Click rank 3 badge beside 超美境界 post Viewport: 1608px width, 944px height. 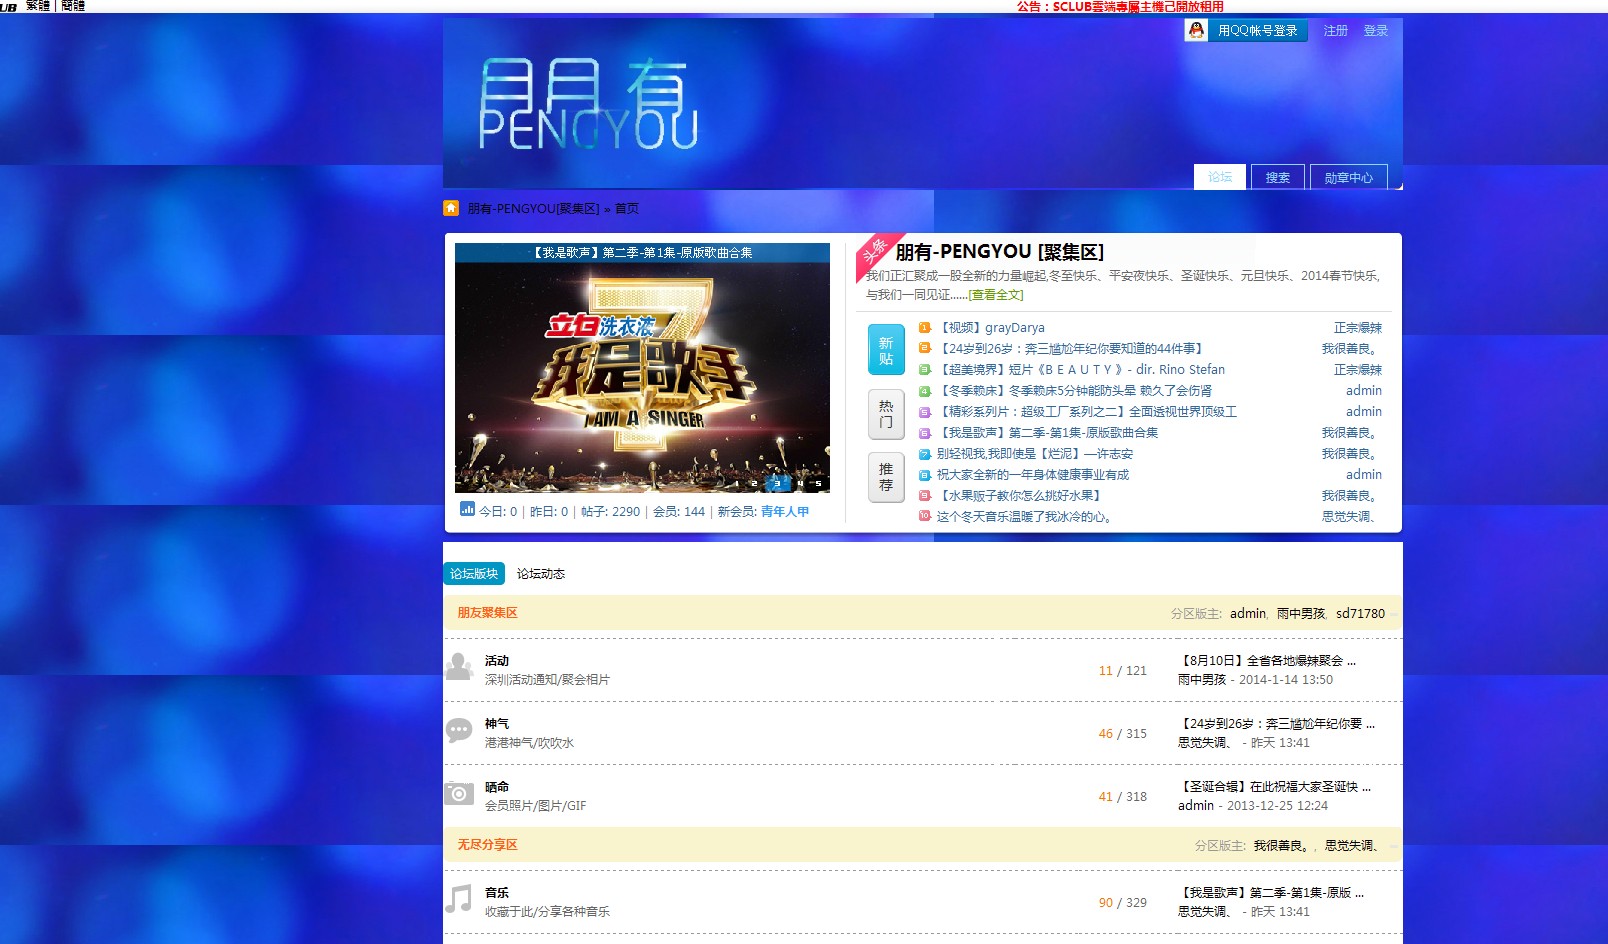(925, 369)
